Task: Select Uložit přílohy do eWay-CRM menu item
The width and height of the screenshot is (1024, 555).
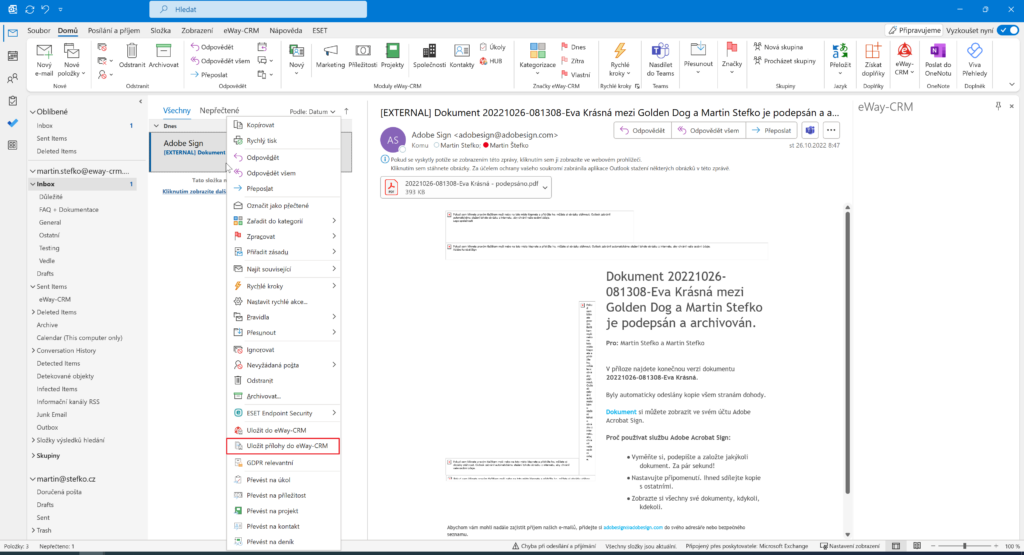Action: [283, 445]
